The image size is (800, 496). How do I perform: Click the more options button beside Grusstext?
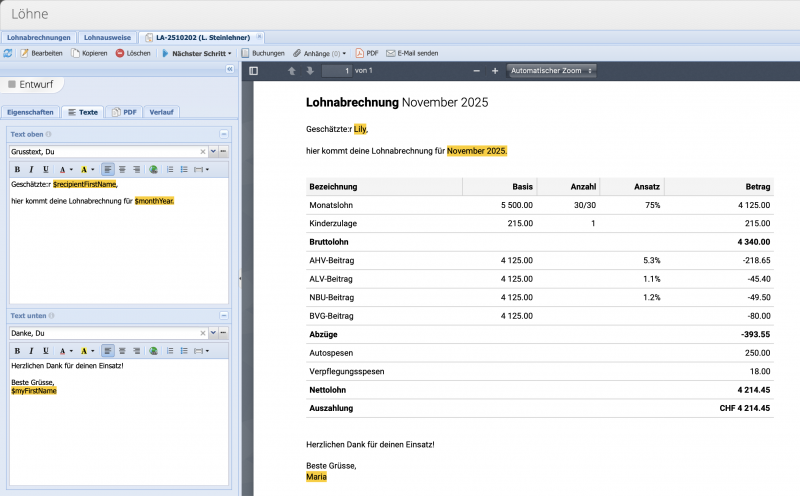pyautogui.click(x=223, y=152)
